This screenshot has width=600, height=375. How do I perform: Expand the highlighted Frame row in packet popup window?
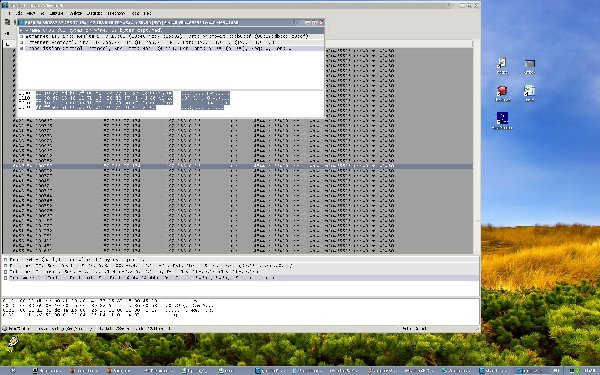tap(21, 30)
